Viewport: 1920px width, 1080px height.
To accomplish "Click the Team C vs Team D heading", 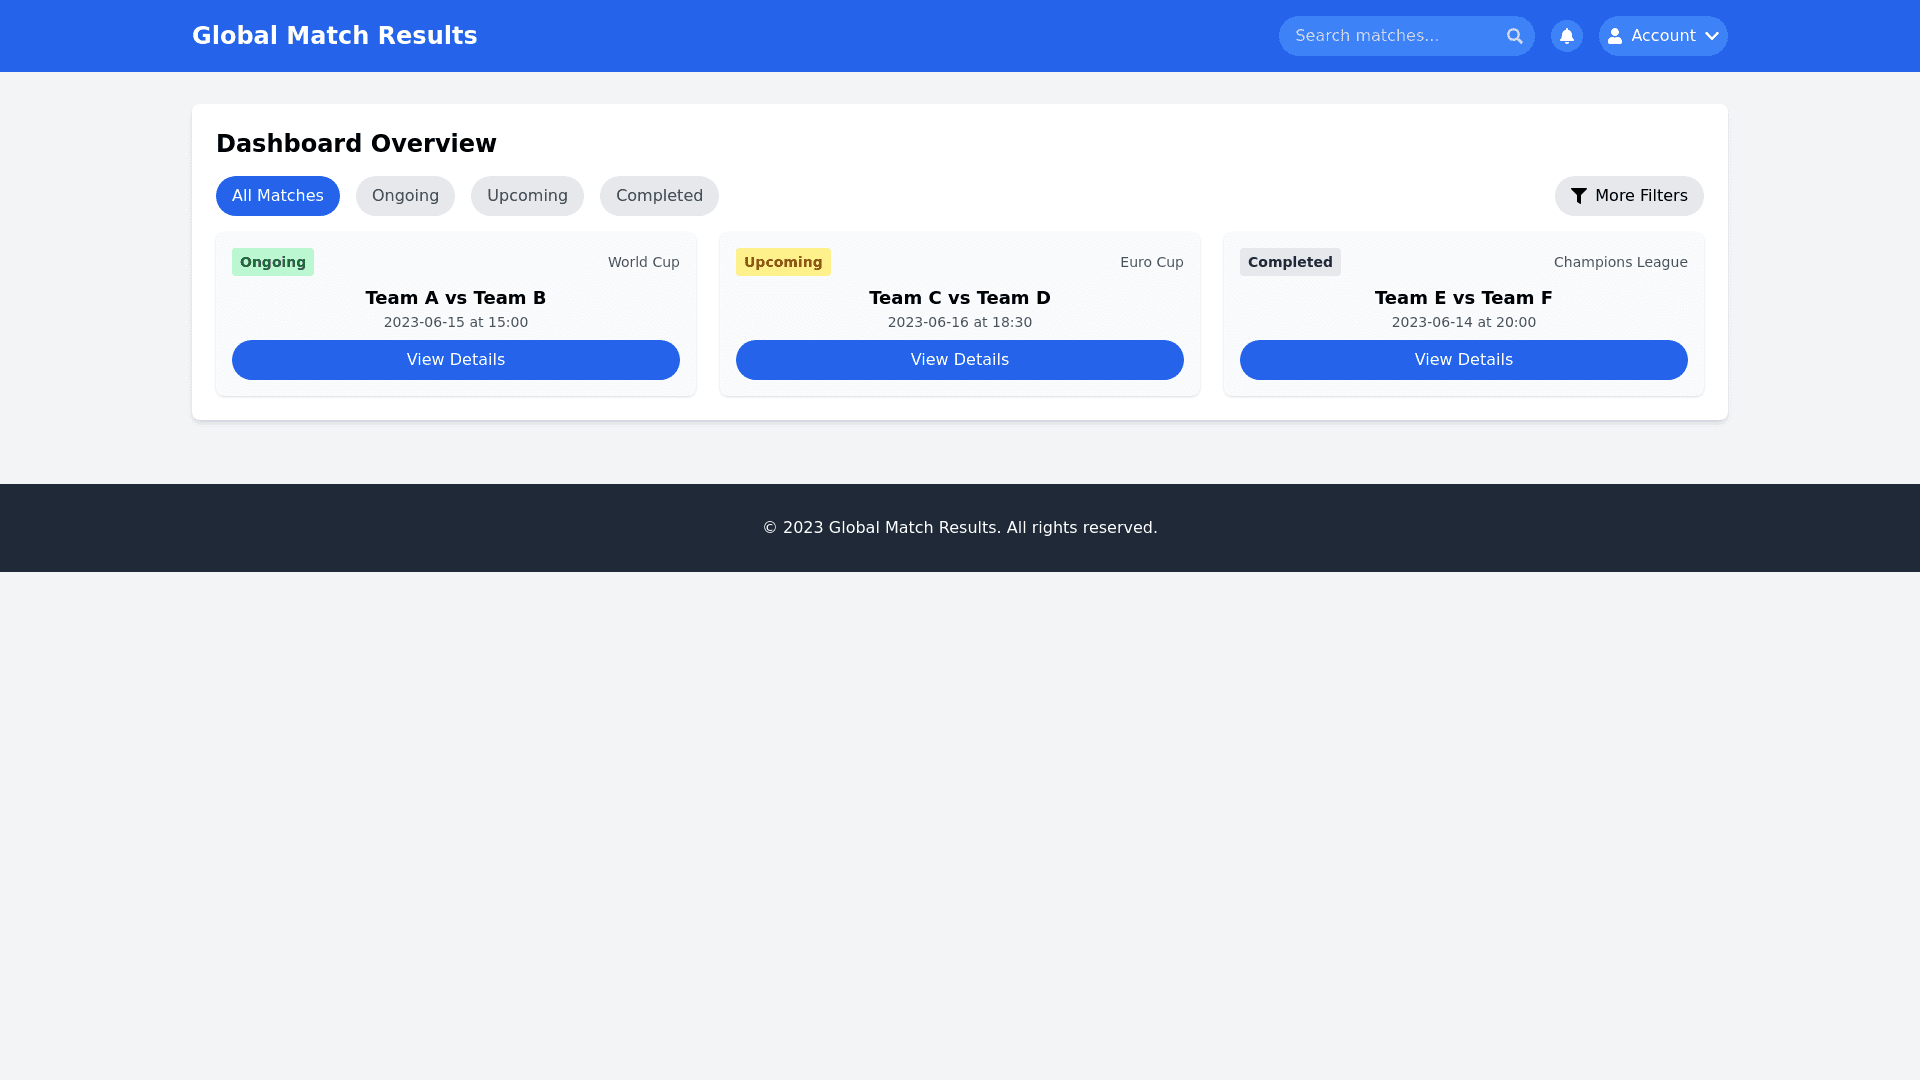I will pos(959,298).
